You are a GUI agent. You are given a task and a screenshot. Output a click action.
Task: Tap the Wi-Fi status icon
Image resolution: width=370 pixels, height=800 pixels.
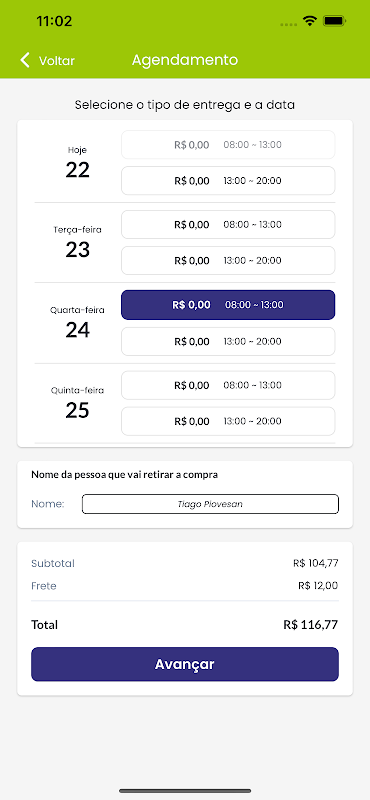click(309, 21)
